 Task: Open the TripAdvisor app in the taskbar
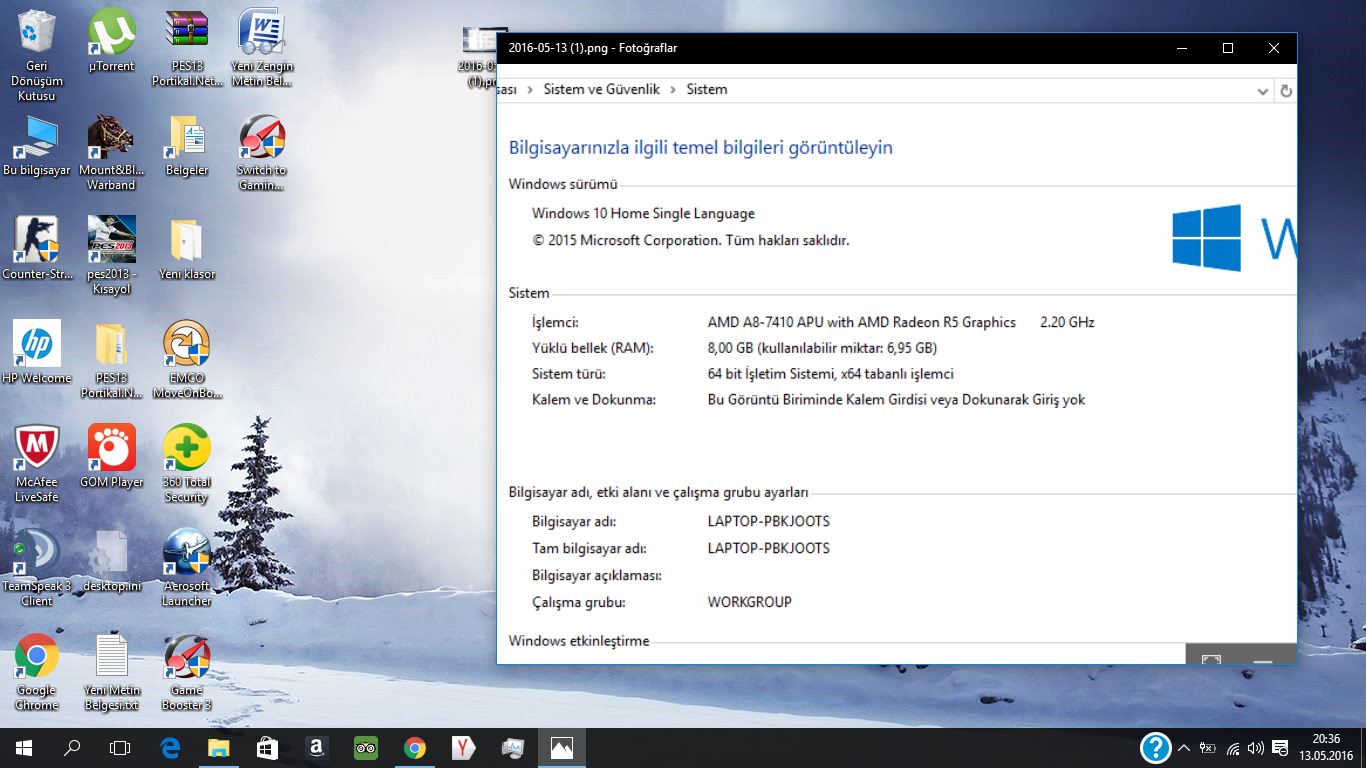[365, 747]
